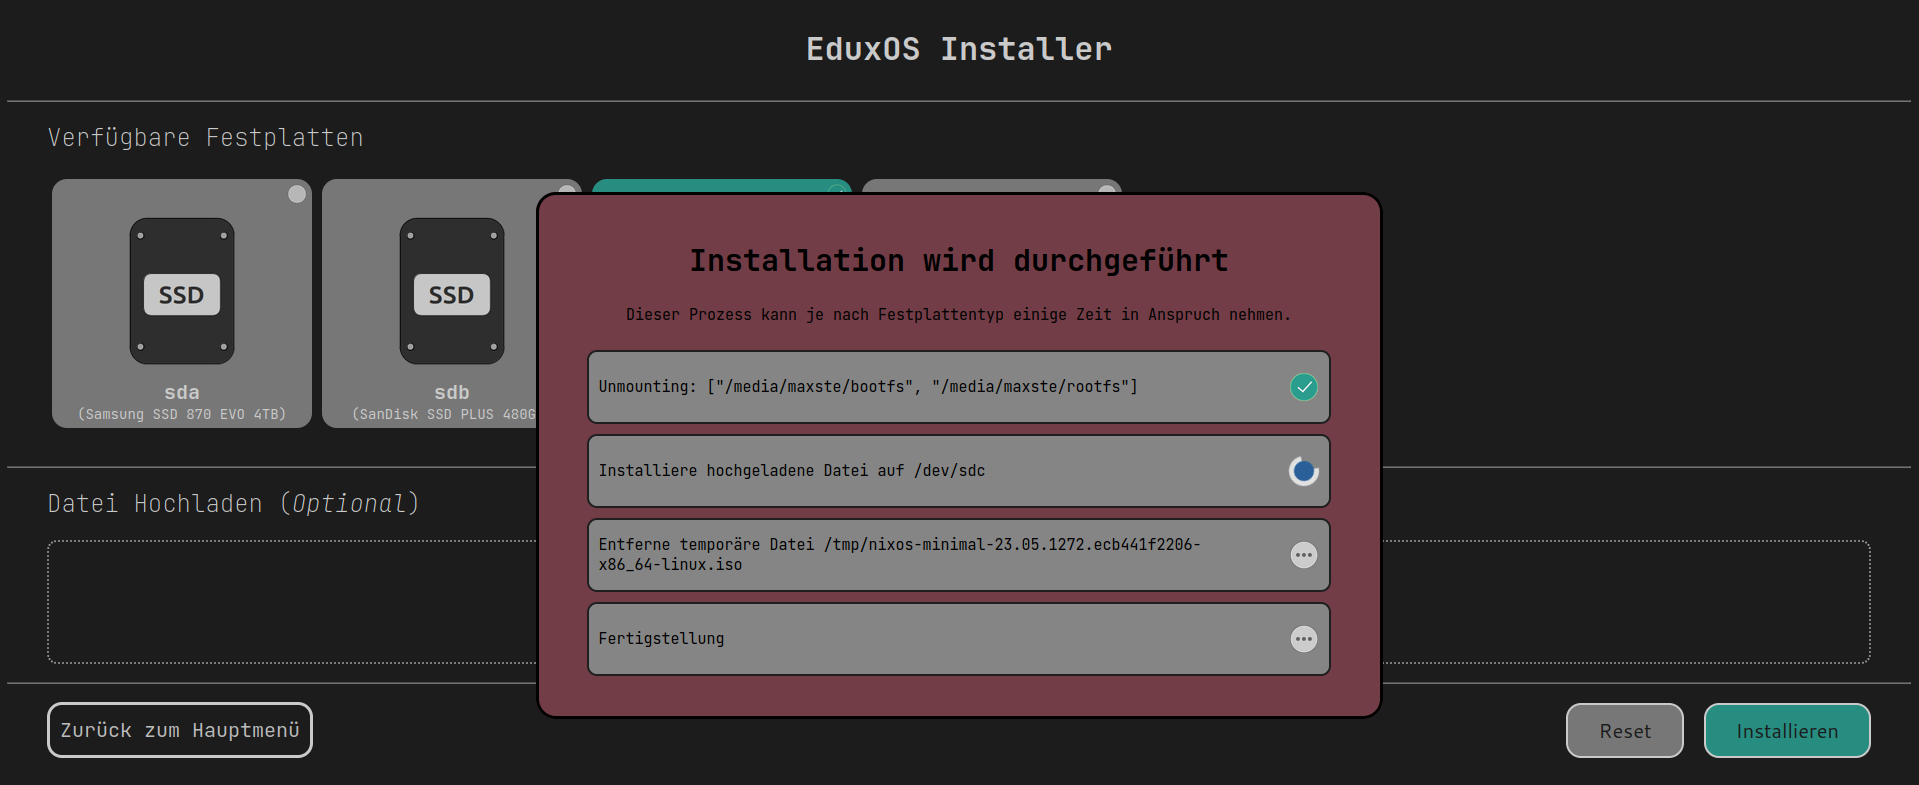Click the SanDisk SSD PLUS label

tap(444, 414)
